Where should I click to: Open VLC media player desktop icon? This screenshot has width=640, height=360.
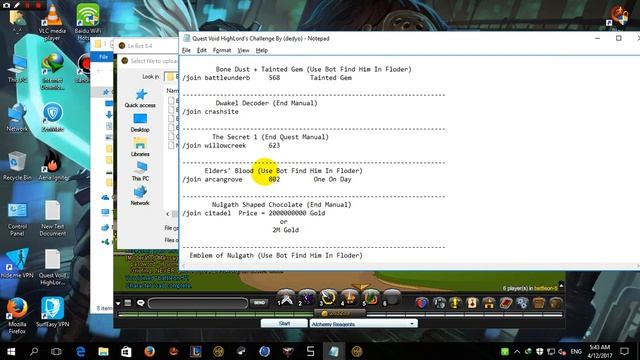(x=52, y=22)
